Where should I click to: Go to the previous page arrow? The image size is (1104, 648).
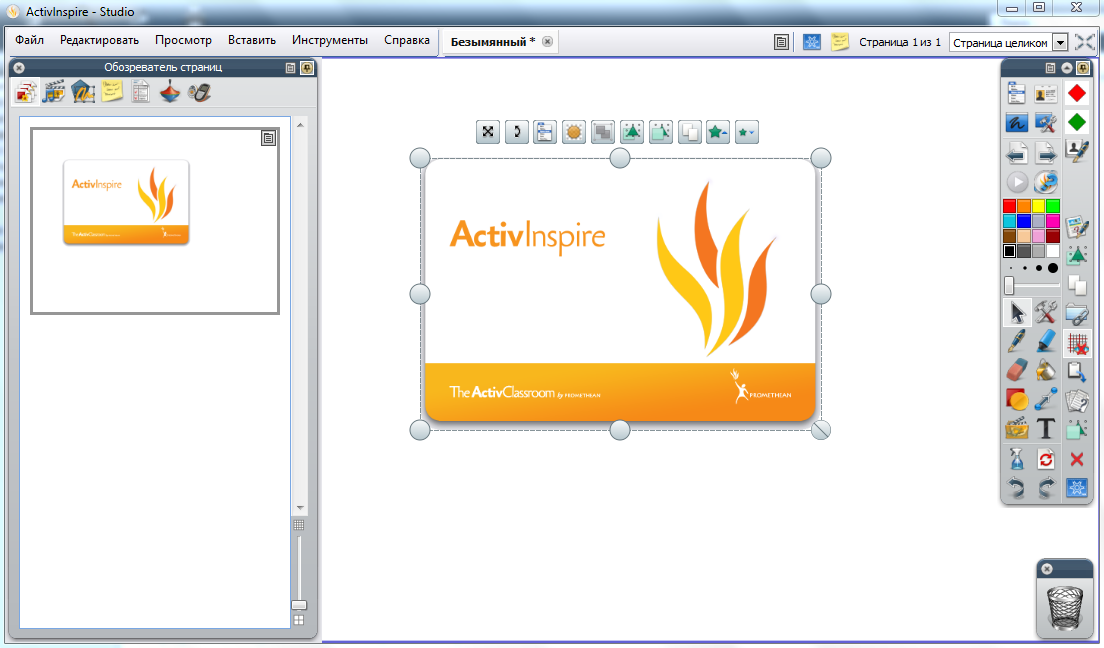1016,153
